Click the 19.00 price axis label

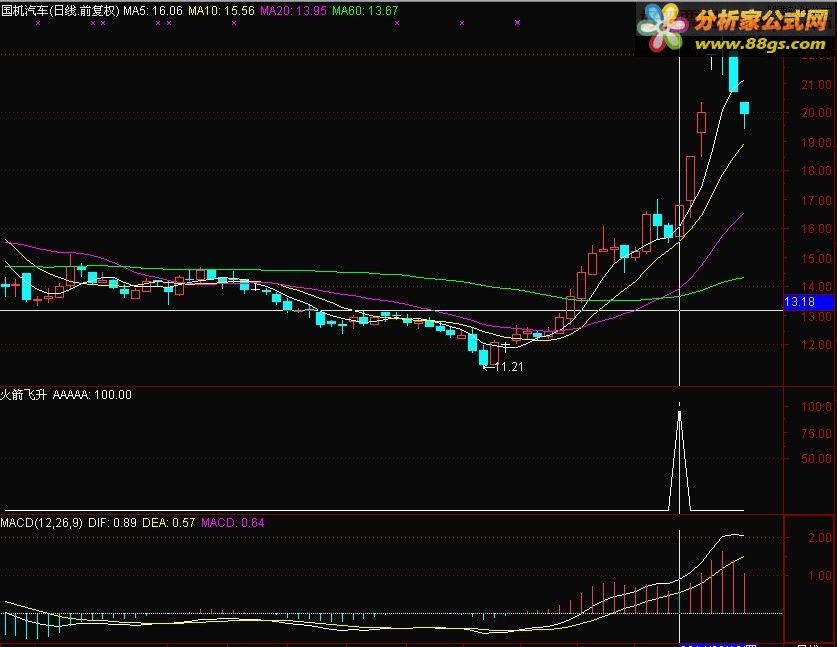pos(816,143)
